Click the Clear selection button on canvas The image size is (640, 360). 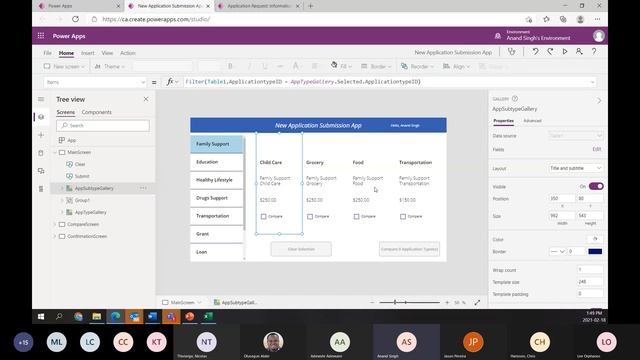(301, 249)
